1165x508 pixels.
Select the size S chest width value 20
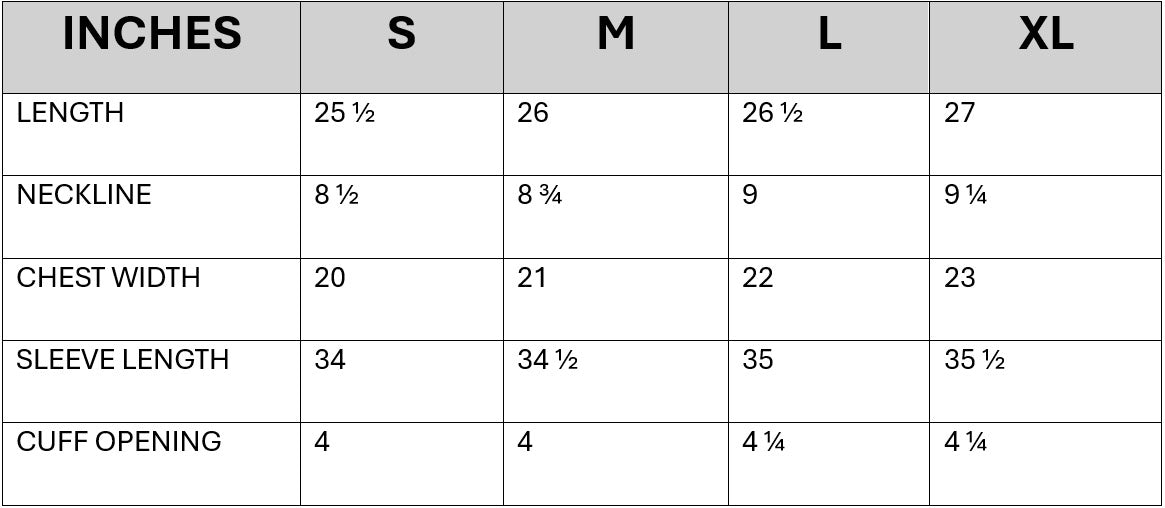click(330, 277)
